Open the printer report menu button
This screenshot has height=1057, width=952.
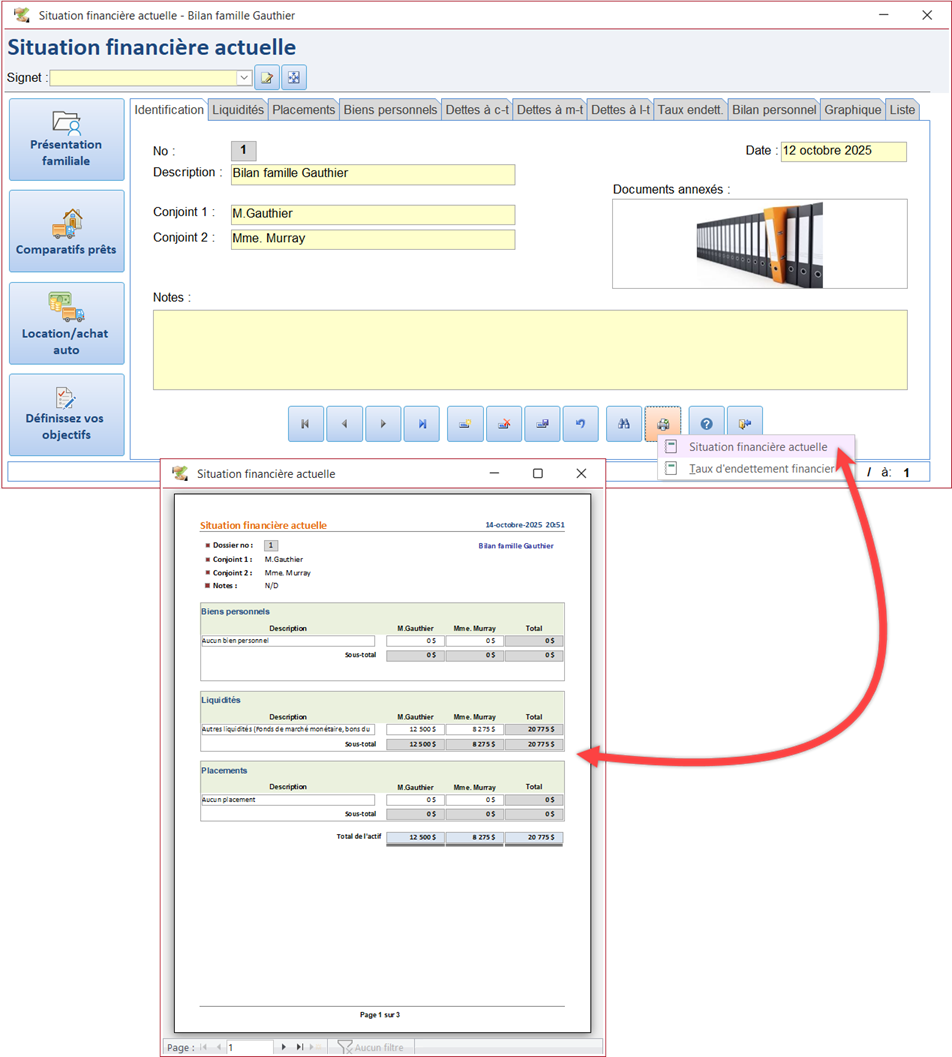point(663,424)
